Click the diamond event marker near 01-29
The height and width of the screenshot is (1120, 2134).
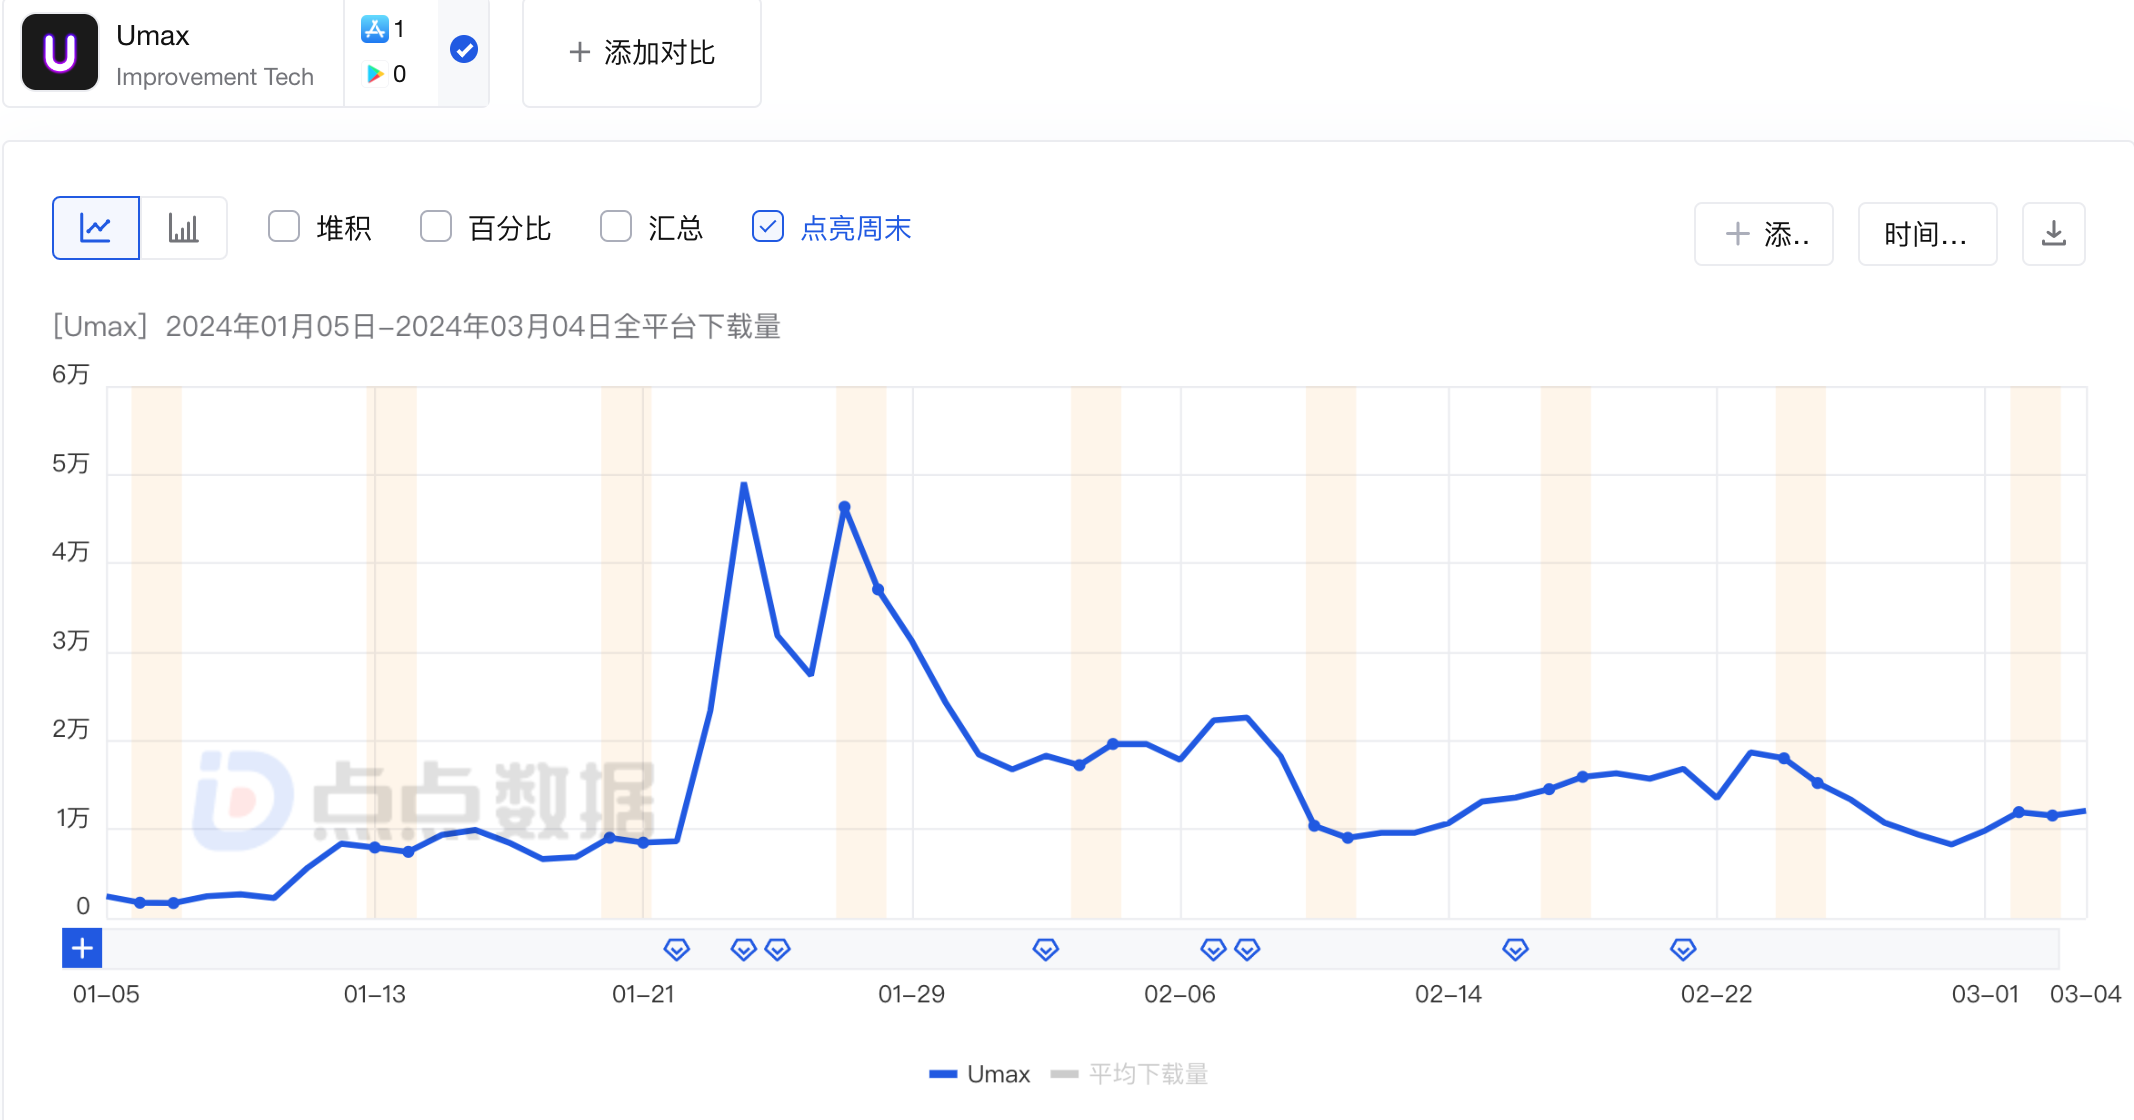click(x=1045, y=949)
